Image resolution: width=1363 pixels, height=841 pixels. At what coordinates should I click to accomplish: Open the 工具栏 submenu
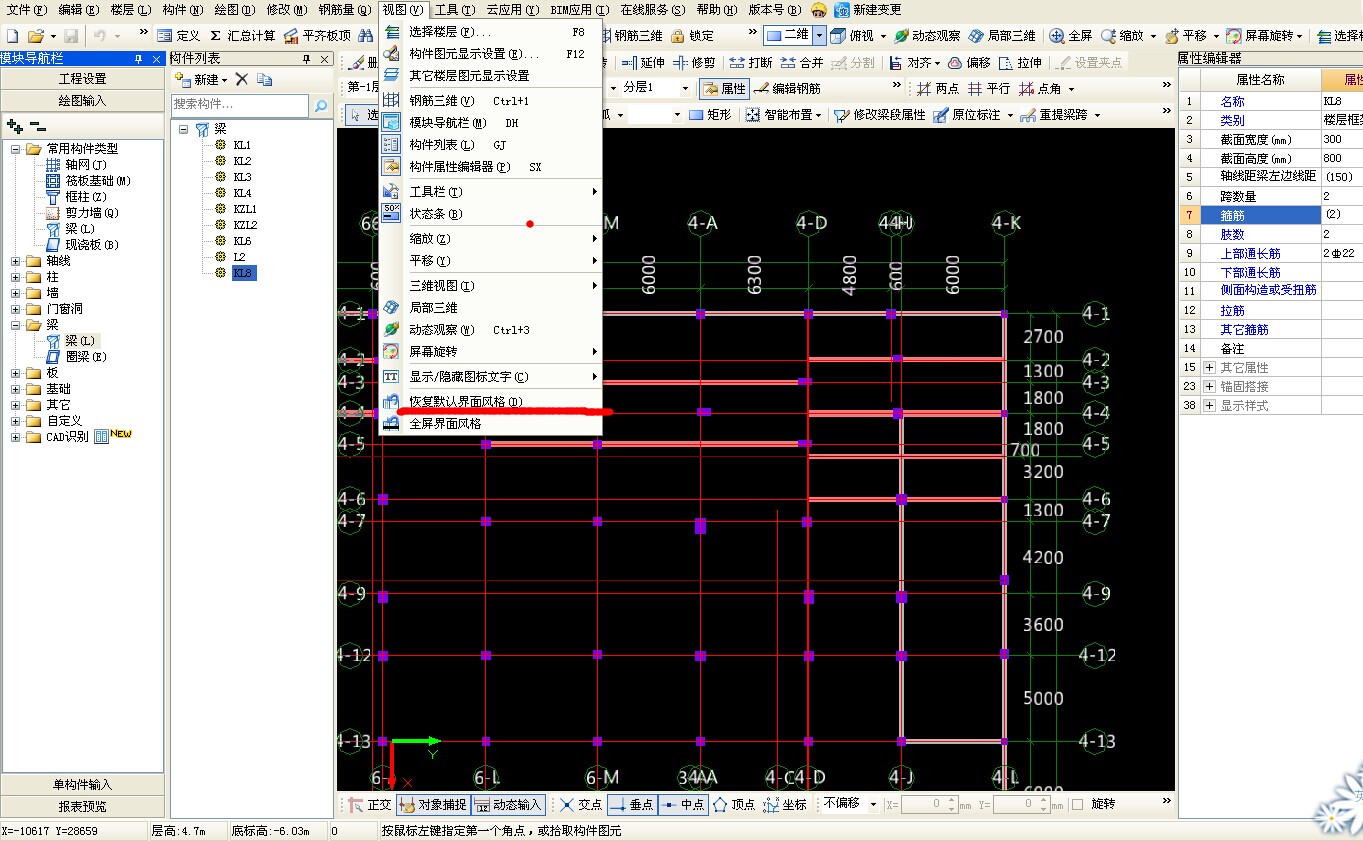pos(490,191)
